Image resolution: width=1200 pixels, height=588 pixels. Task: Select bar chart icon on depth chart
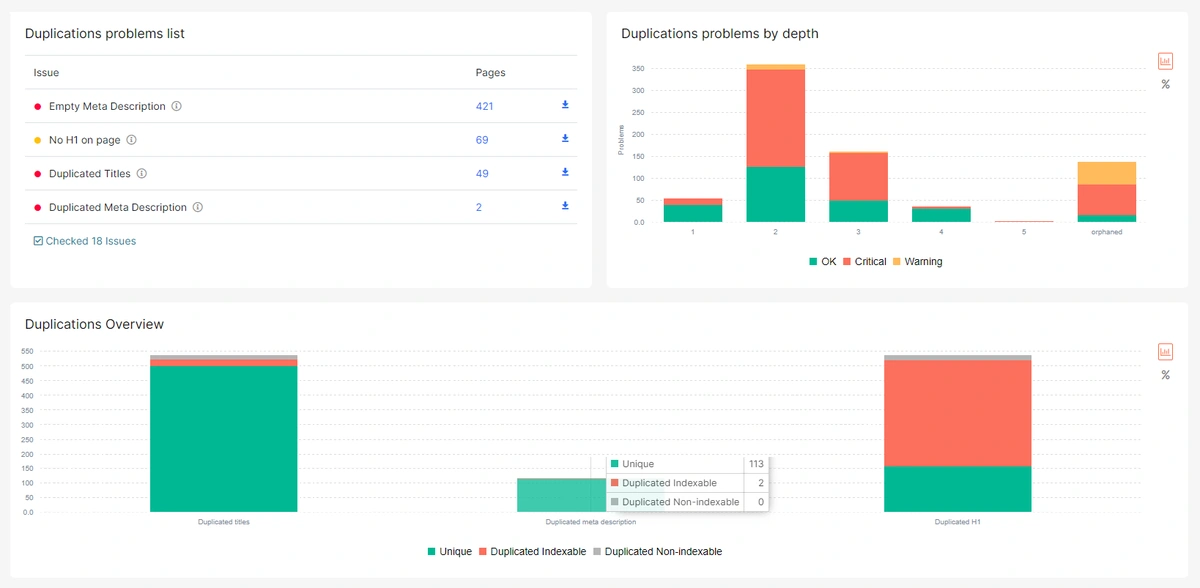[x=1164, y=60]
